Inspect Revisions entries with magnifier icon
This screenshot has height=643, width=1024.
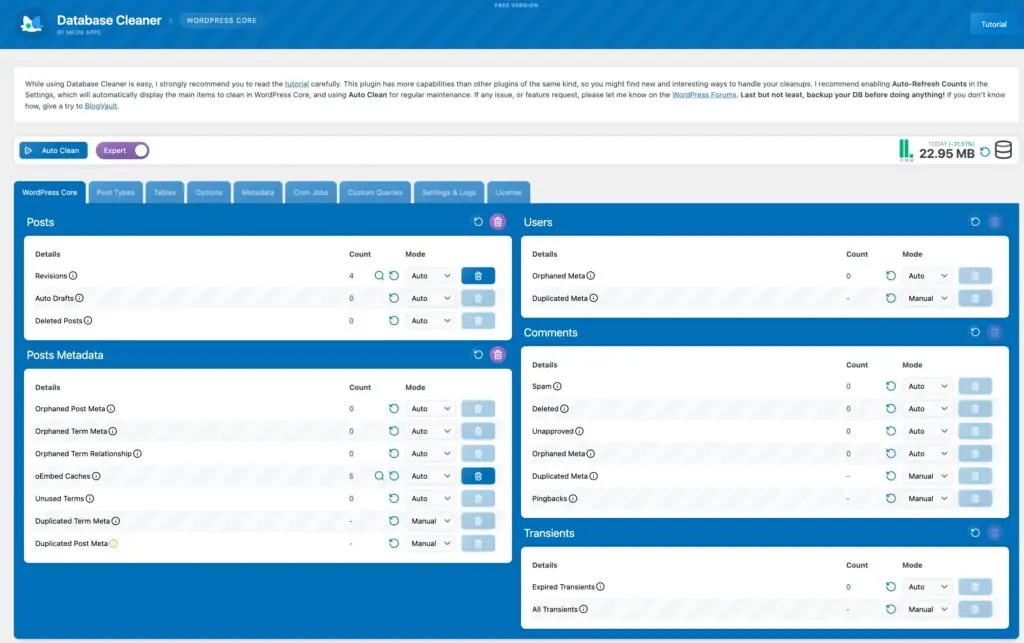coord(379,276)
